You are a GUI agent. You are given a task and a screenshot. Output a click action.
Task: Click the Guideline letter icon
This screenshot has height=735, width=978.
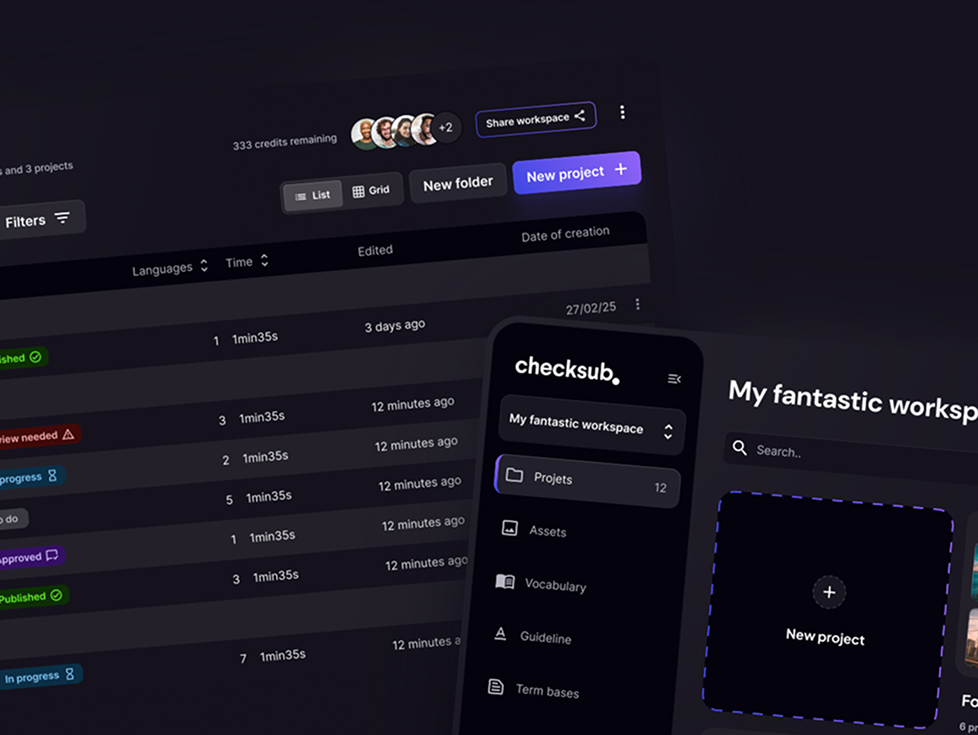pyautogui.click(x=500, y=634)
